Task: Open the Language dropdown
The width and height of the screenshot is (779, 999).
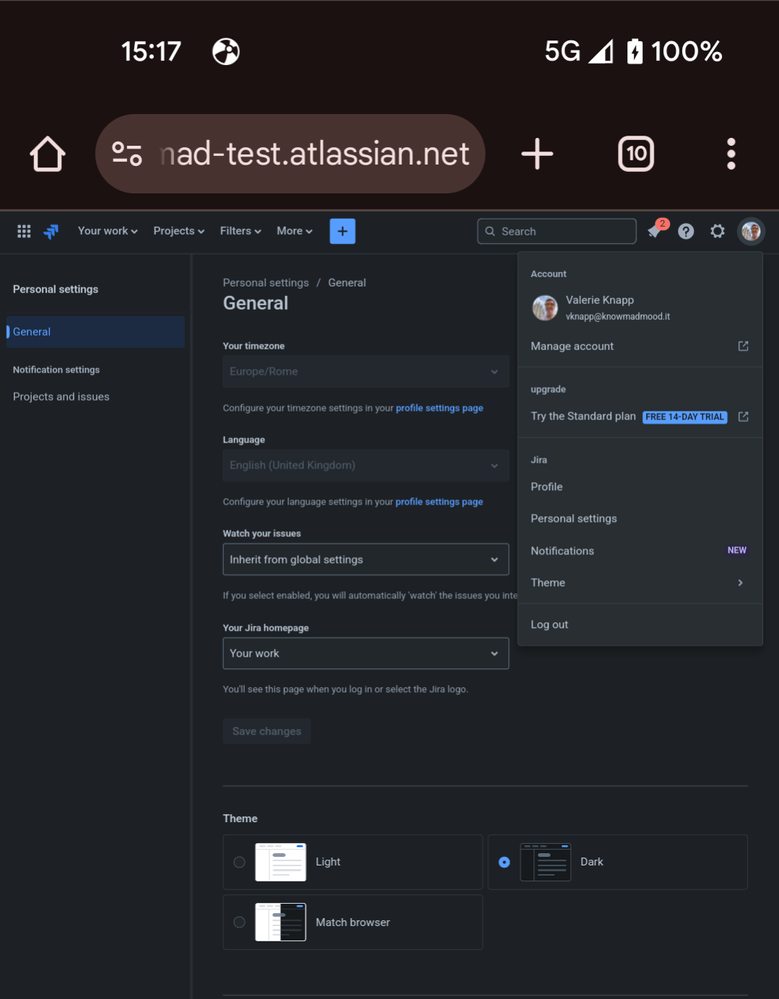Action: [366, 465]
